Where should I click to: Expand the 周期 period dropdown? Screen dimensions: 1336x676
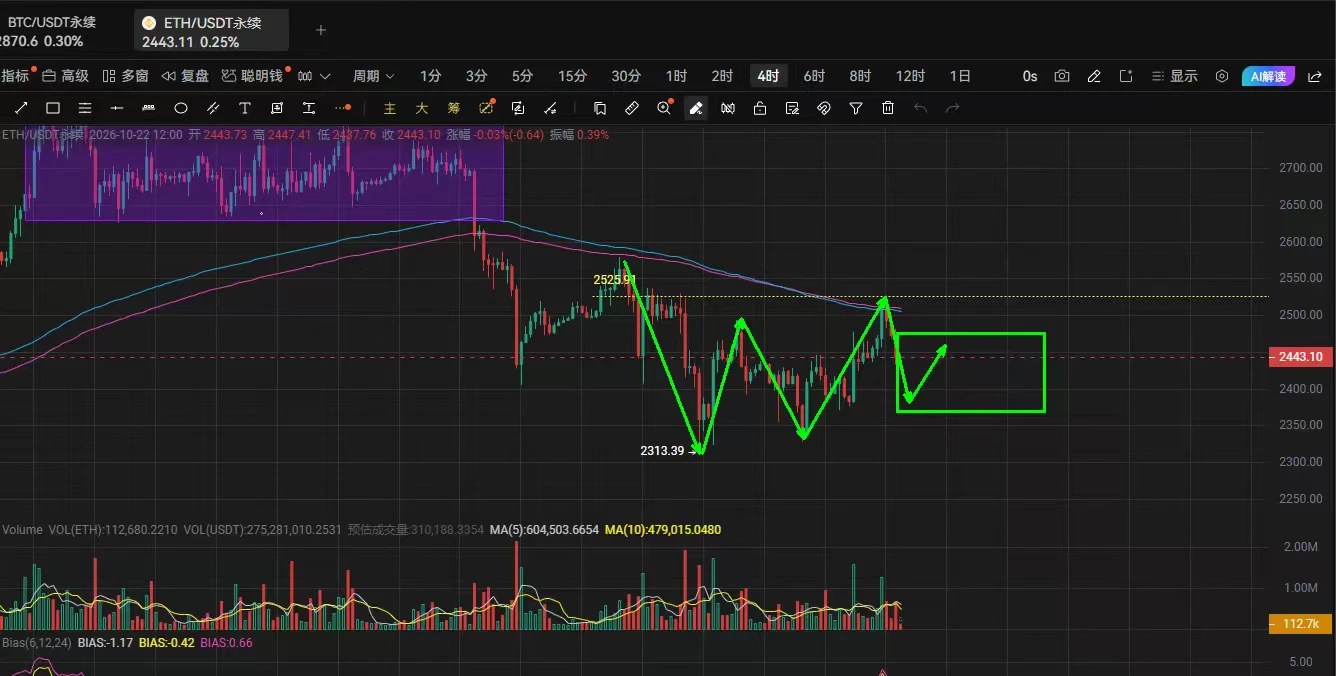pyautogui.click(x=373, y=76)
